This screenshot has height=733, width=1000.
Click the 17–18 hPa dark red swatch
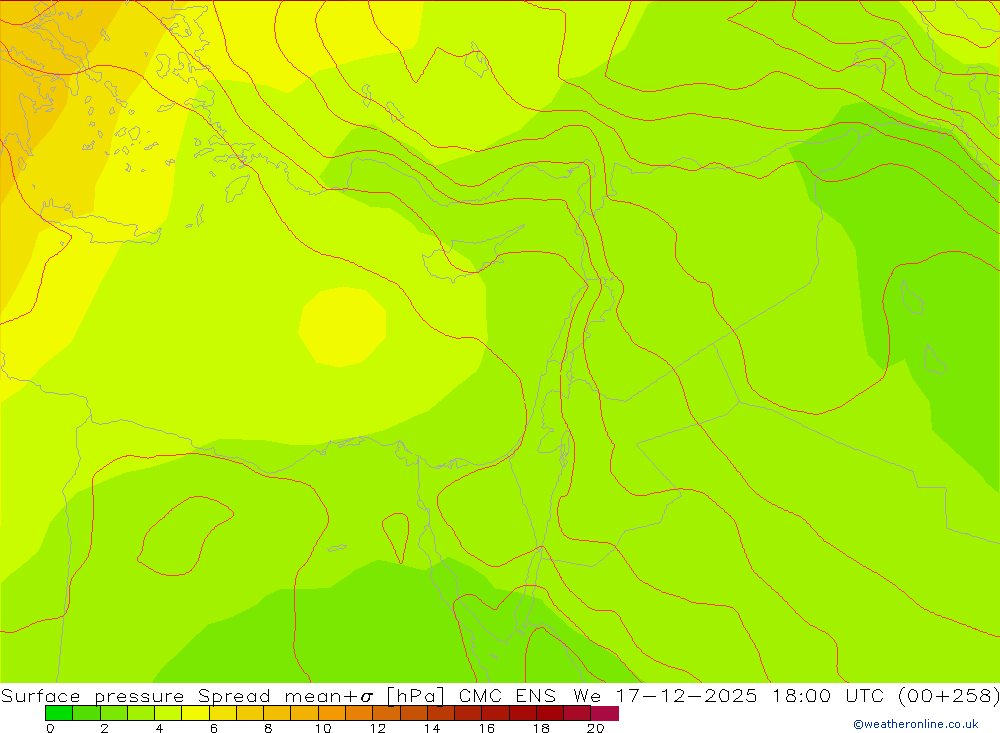click(x=522, y=713)
